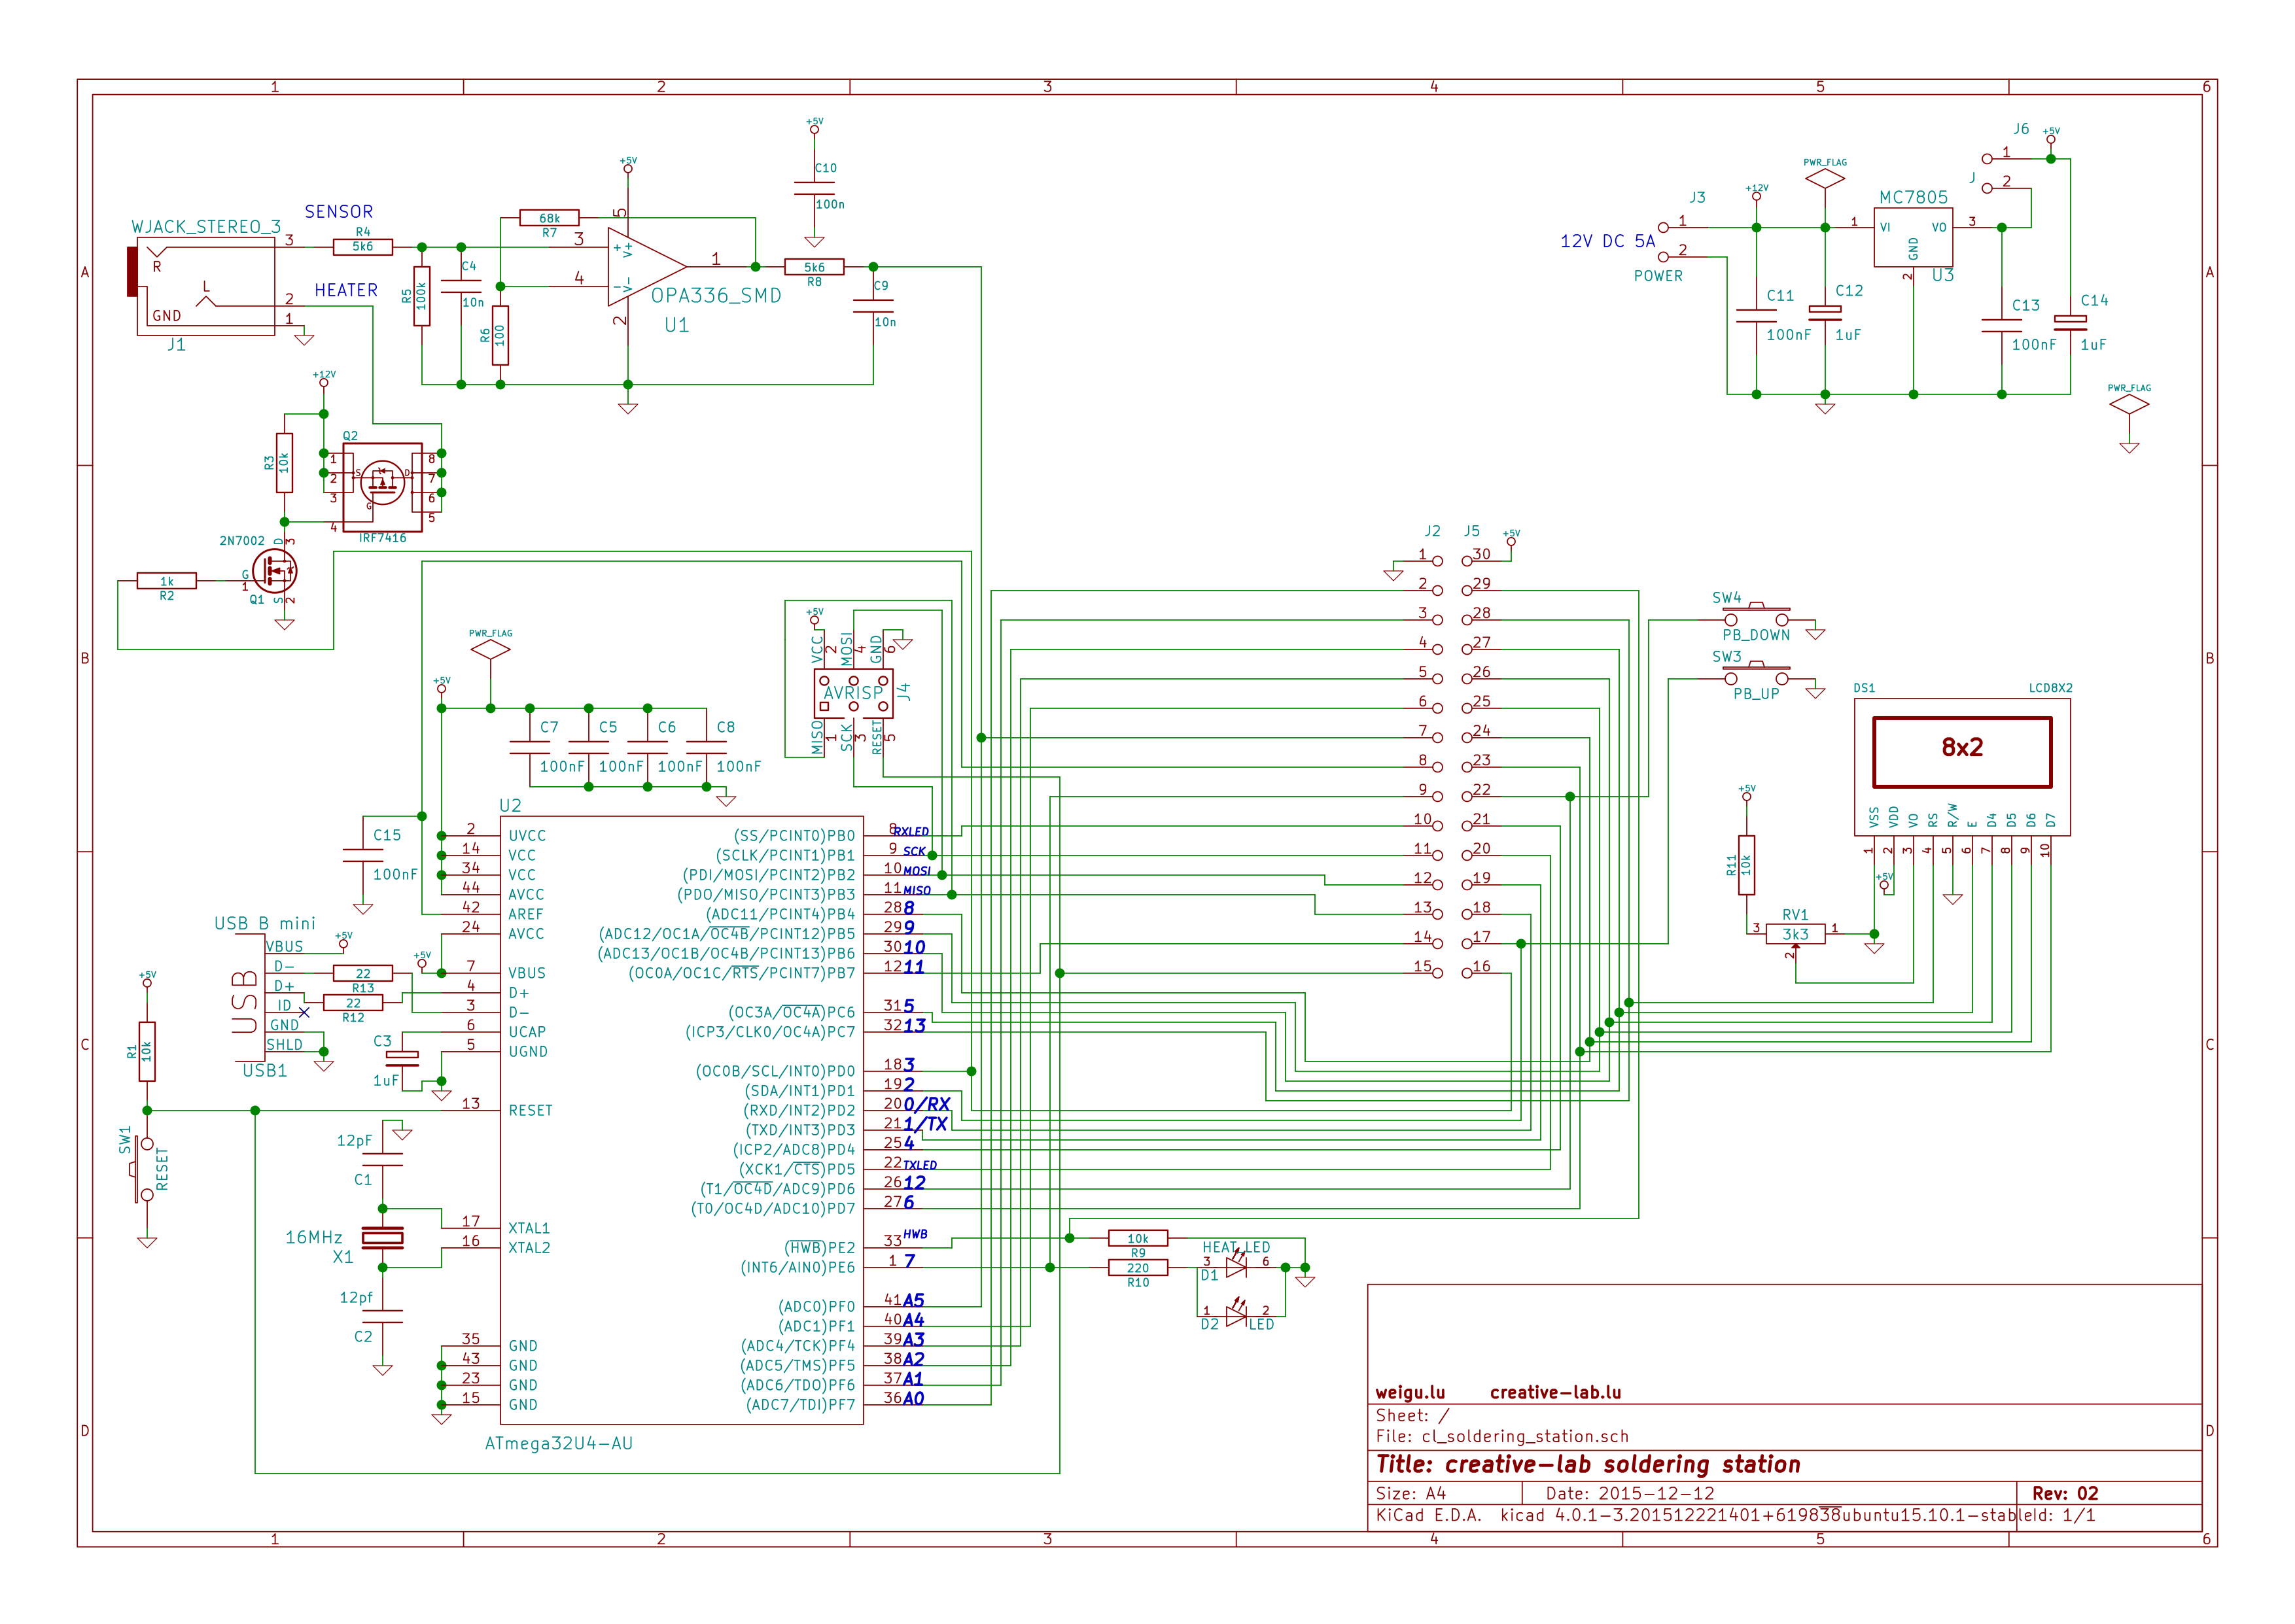Select the blue RXLED annotation
Image resolution: width=2295 pixels, height=1624 pixels.
click(911, 831)
